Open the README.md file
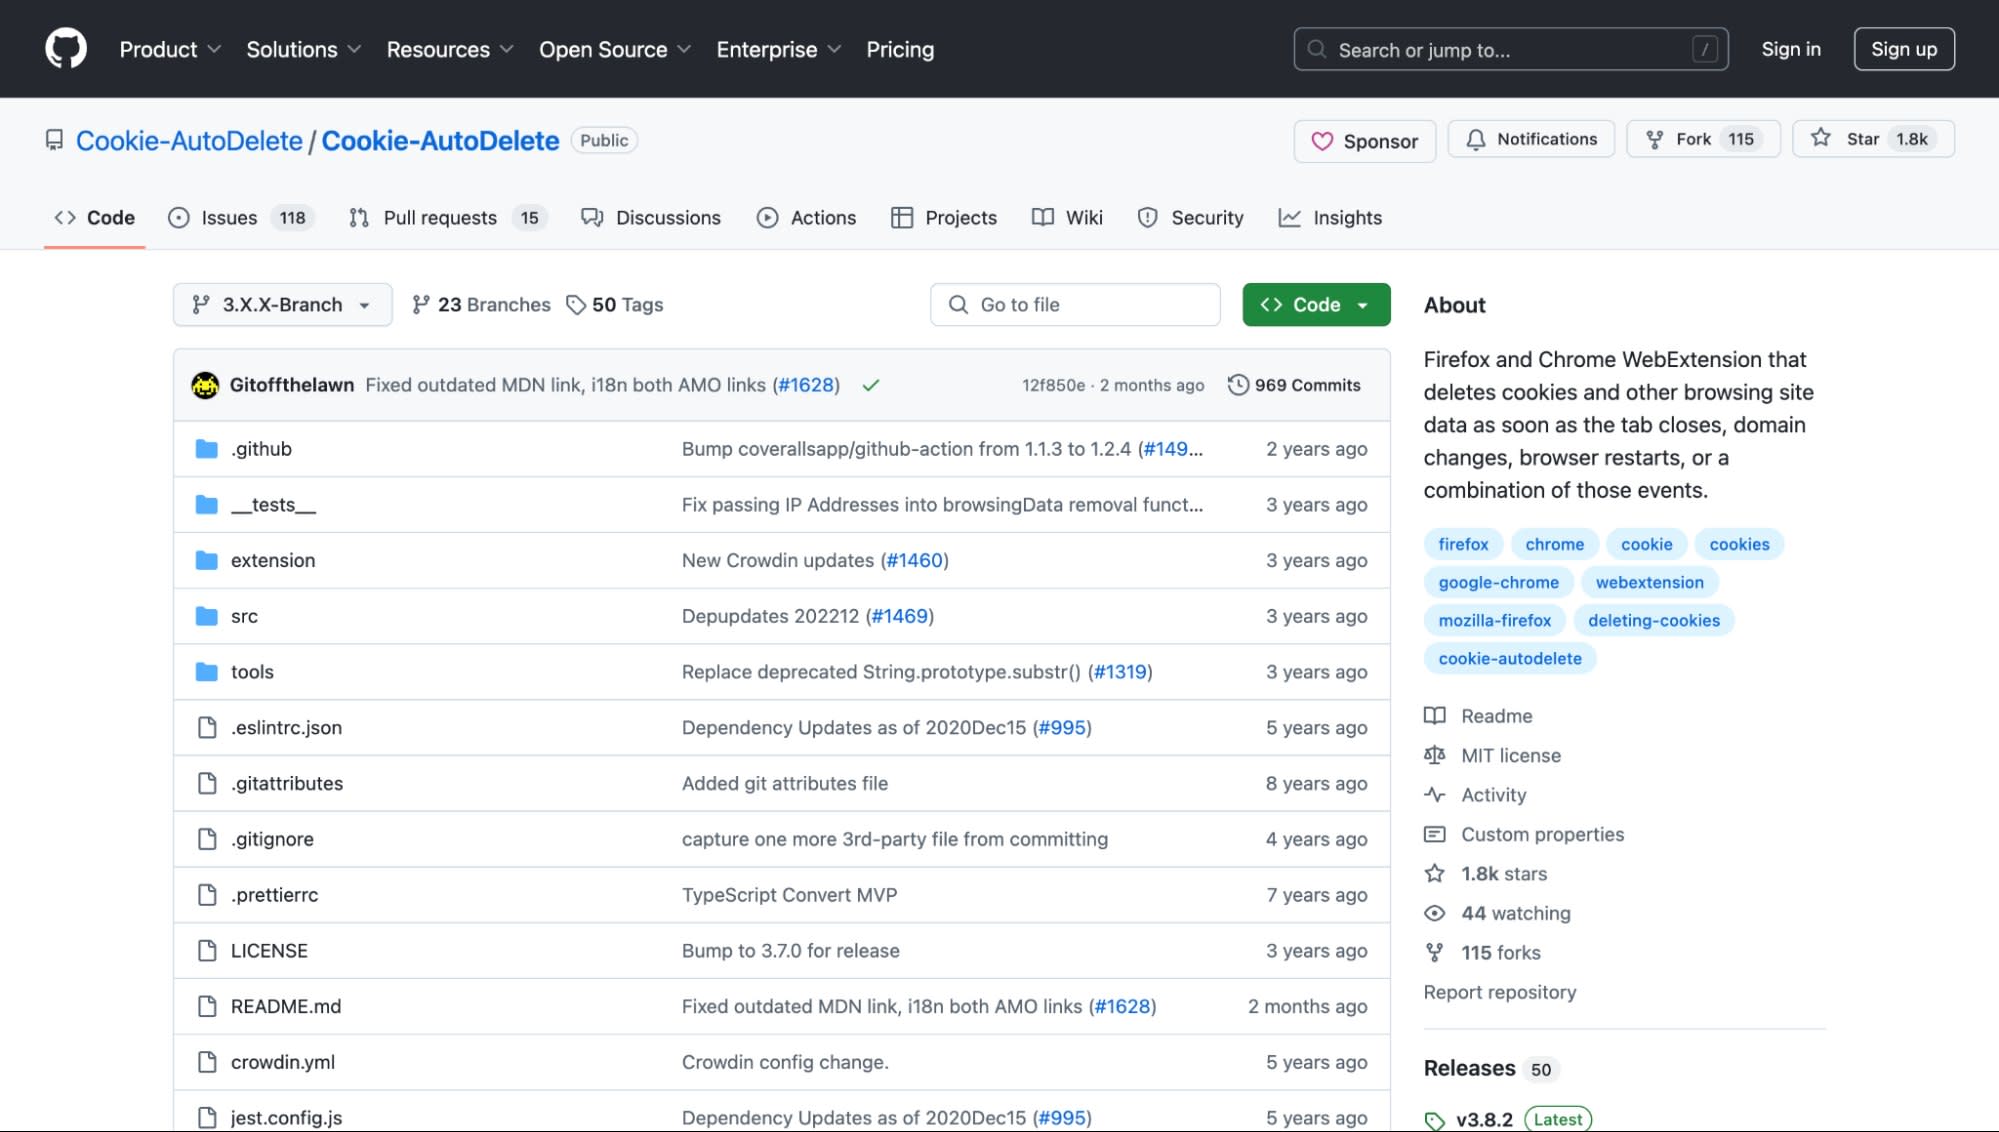The height and width of the screenshot is (1132, 1999). tap(286, 1006)
